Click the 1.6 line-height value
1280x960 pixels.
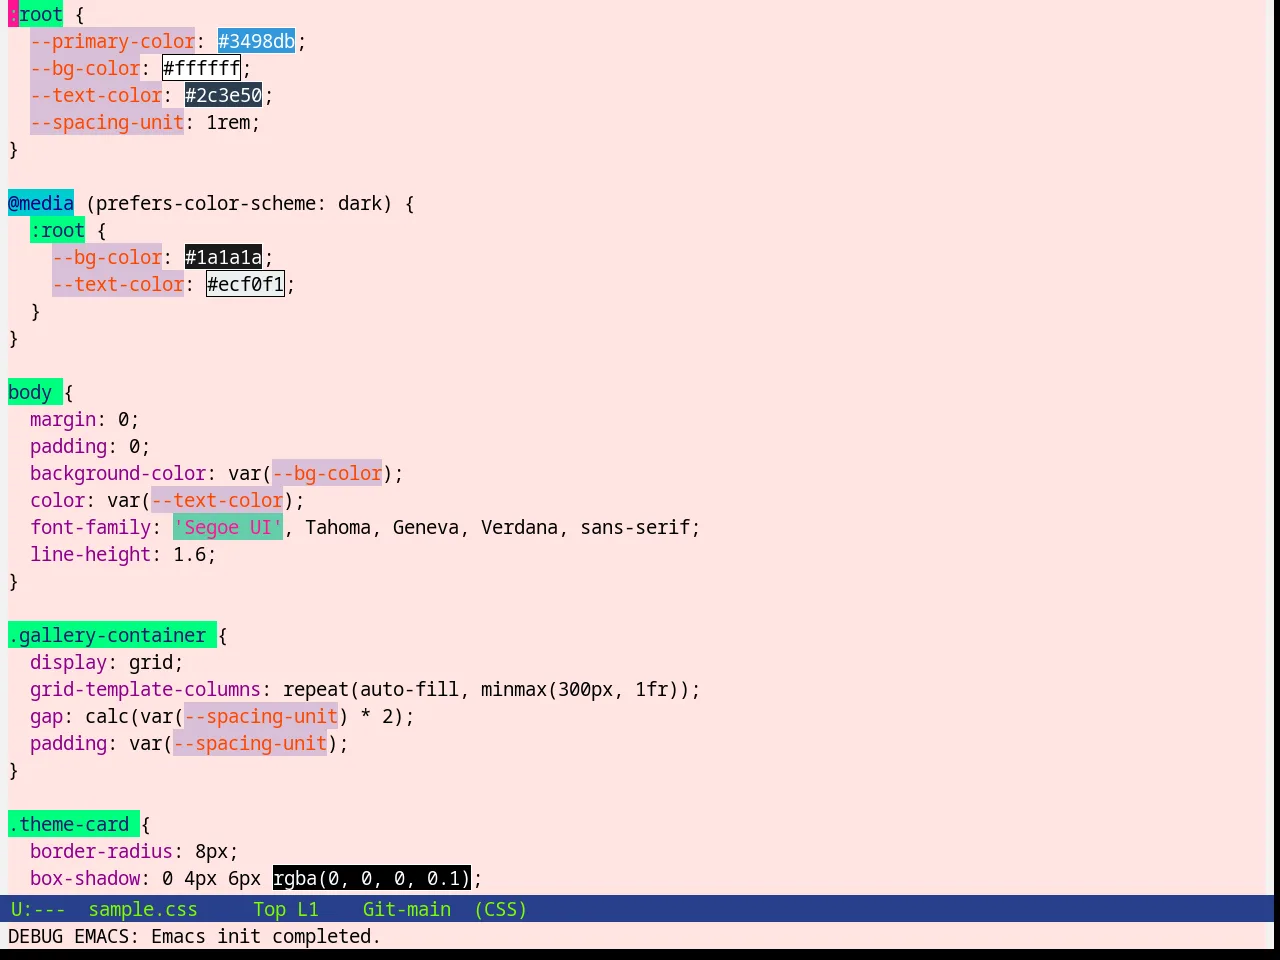189,554
